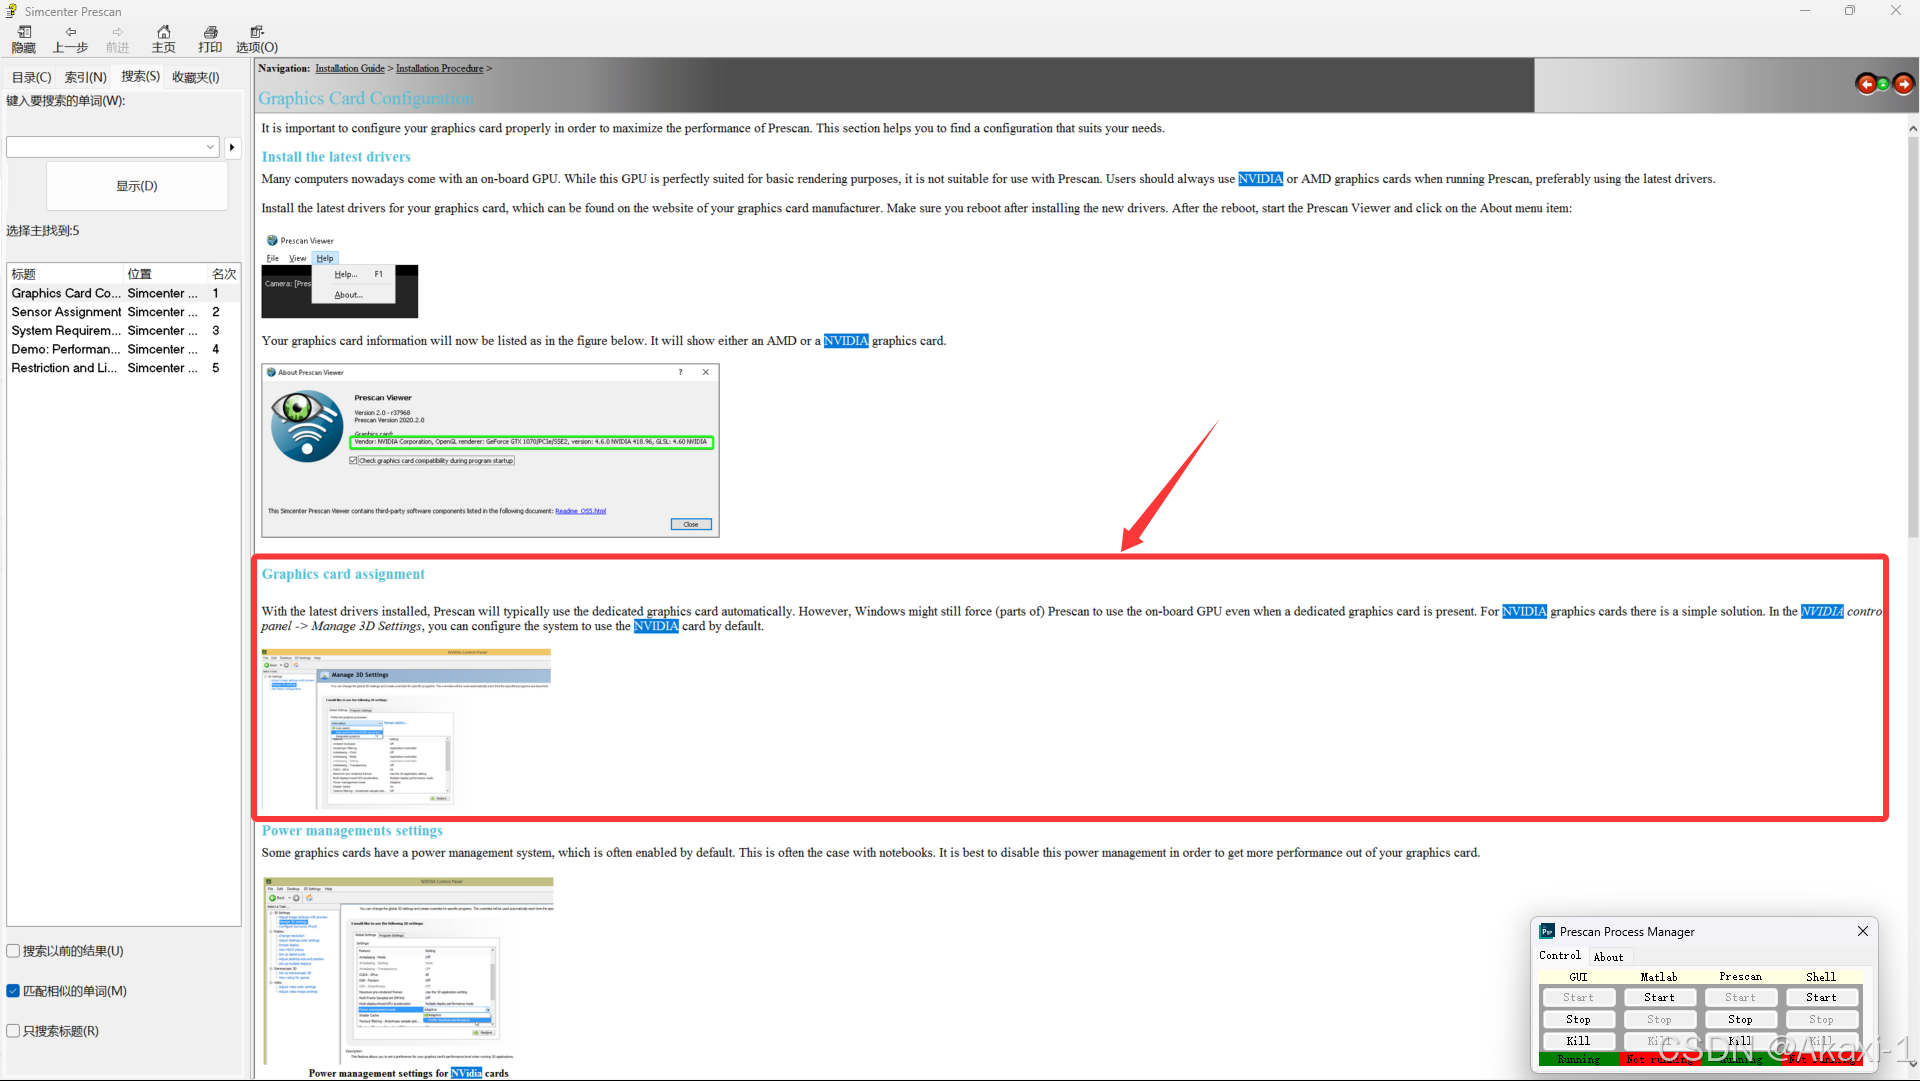Select 'Sensor Assignment' search result

(66, 312)
